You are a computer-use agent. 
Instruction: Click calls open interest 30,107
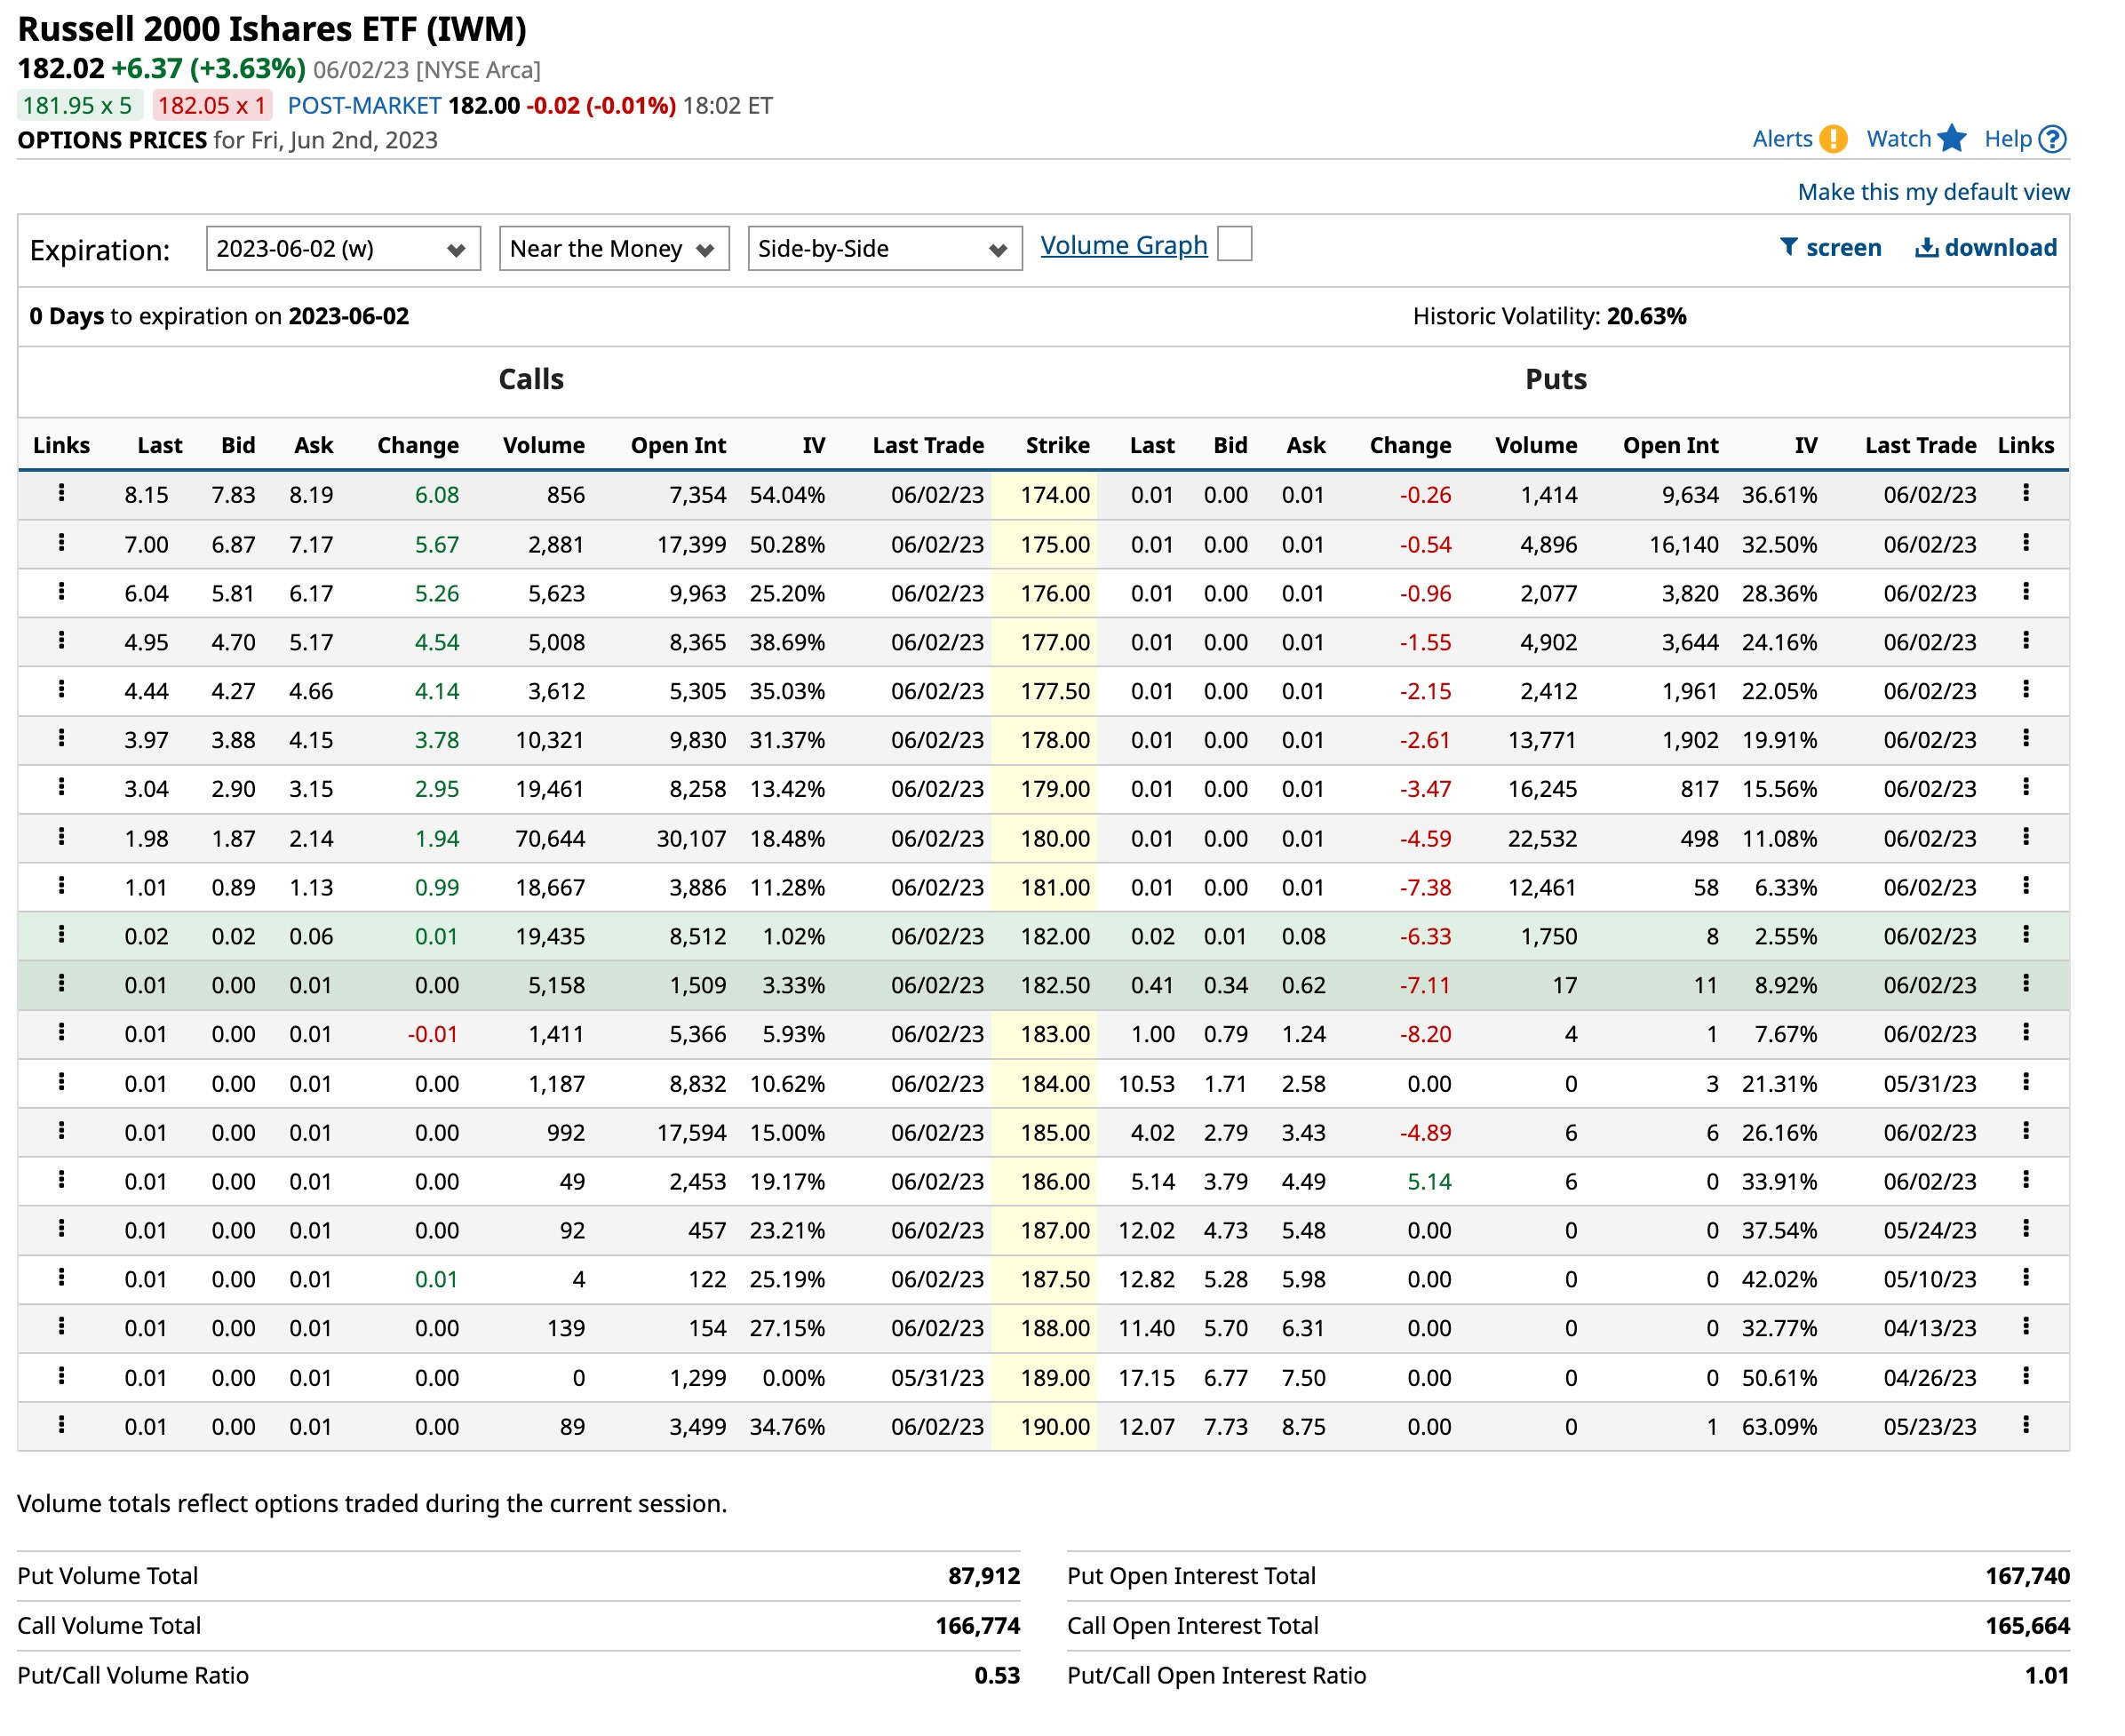pyautogui.click(x=691, y=838)
